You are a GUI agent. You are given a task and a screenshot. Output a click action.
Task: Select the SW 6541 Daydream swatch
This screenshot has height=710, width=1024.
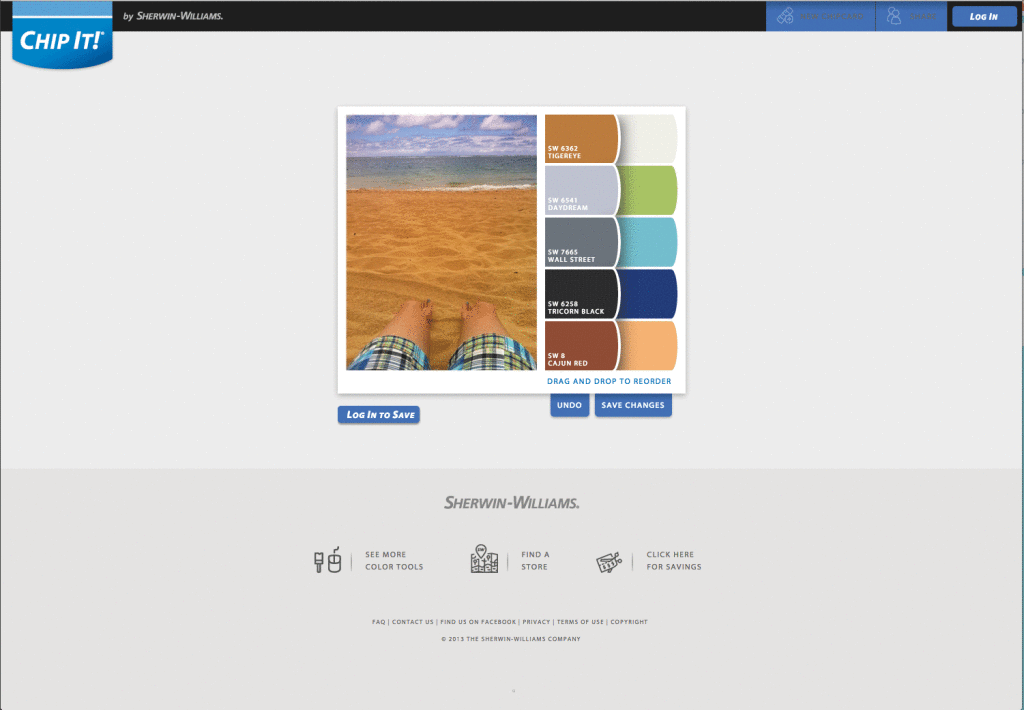[581, 190]
